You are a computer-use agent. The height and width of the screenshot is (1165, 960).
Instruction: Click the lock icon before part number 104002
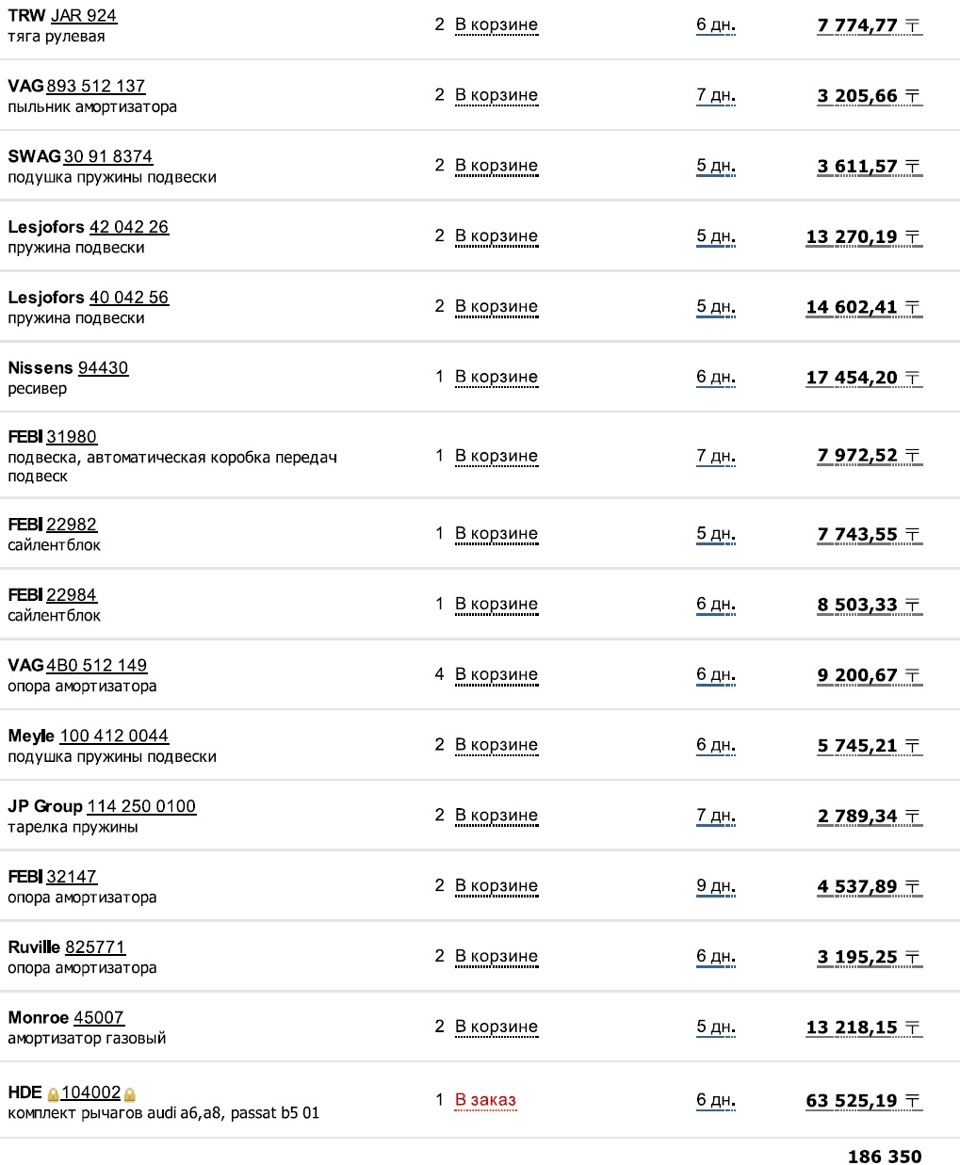pyautogui.click(x=53, y=1094)
